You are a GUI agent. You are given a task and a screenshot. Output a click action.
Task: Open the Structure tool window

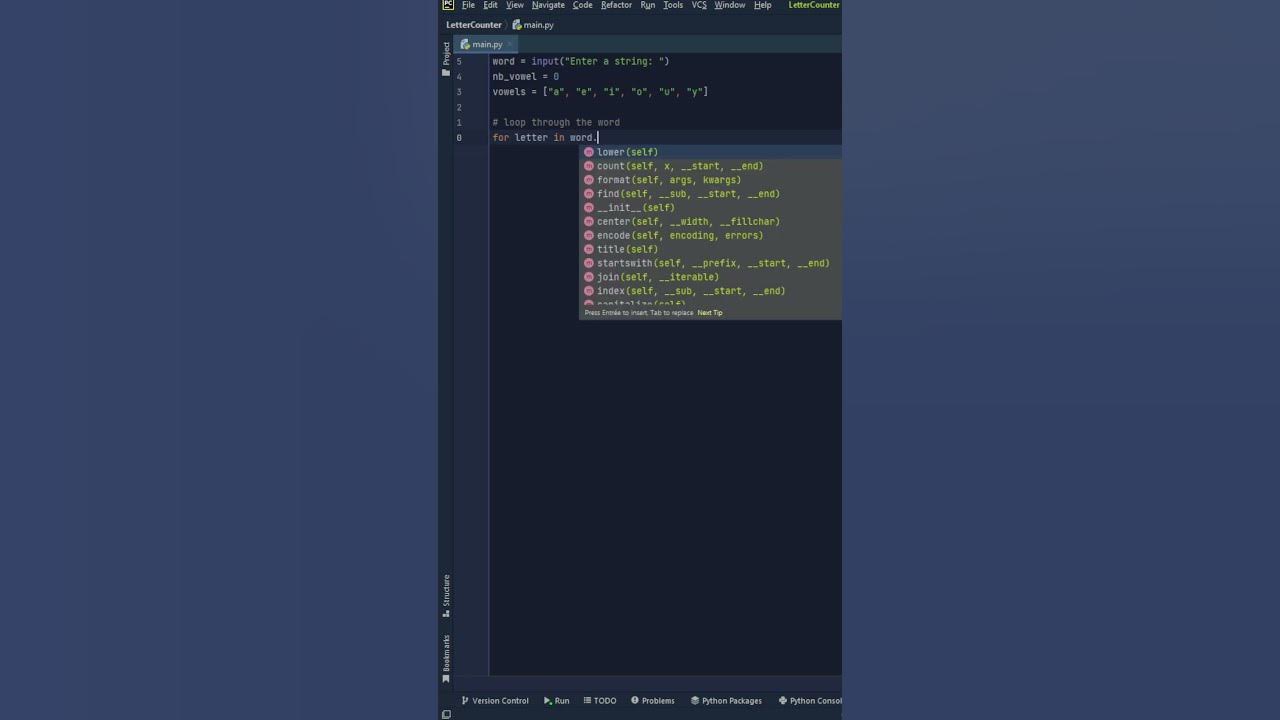click(x=446, y=596)
